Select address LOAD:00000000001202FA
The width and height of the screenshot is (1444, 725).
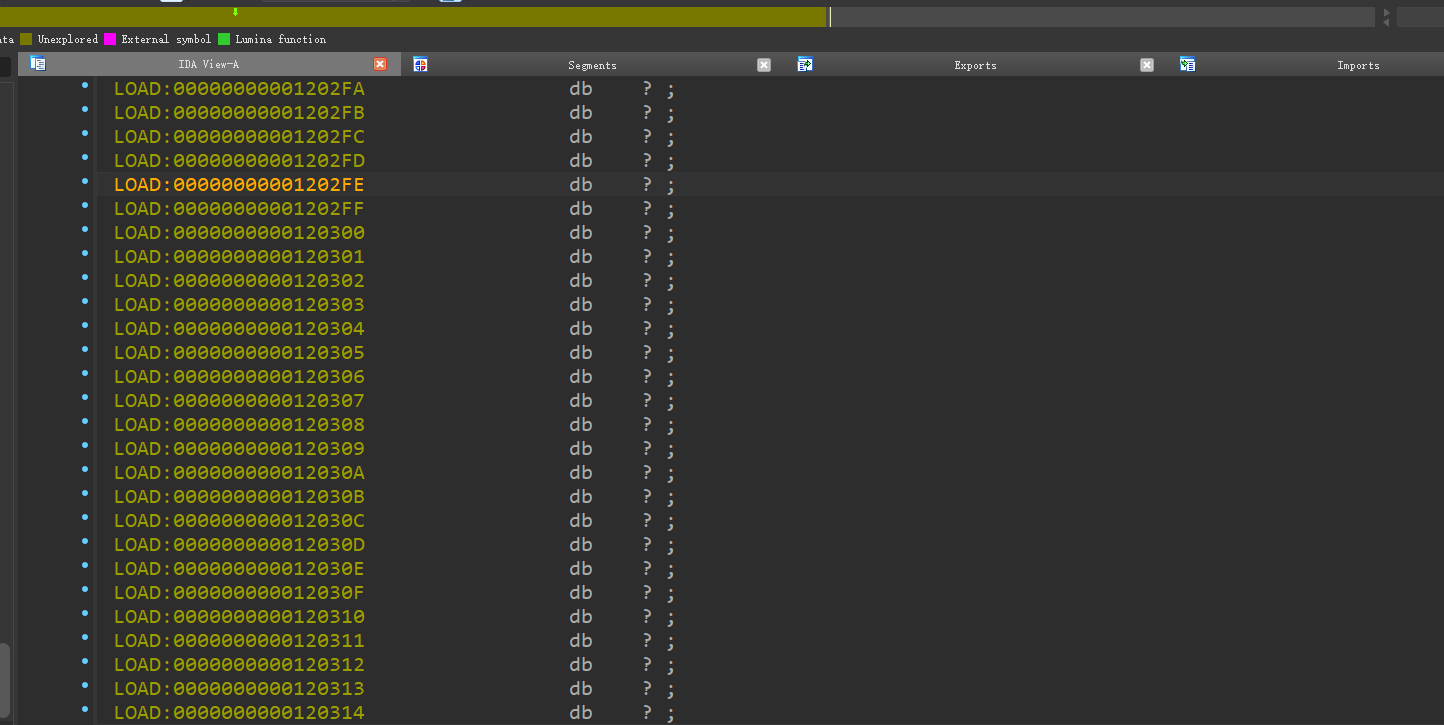point(239,89)
